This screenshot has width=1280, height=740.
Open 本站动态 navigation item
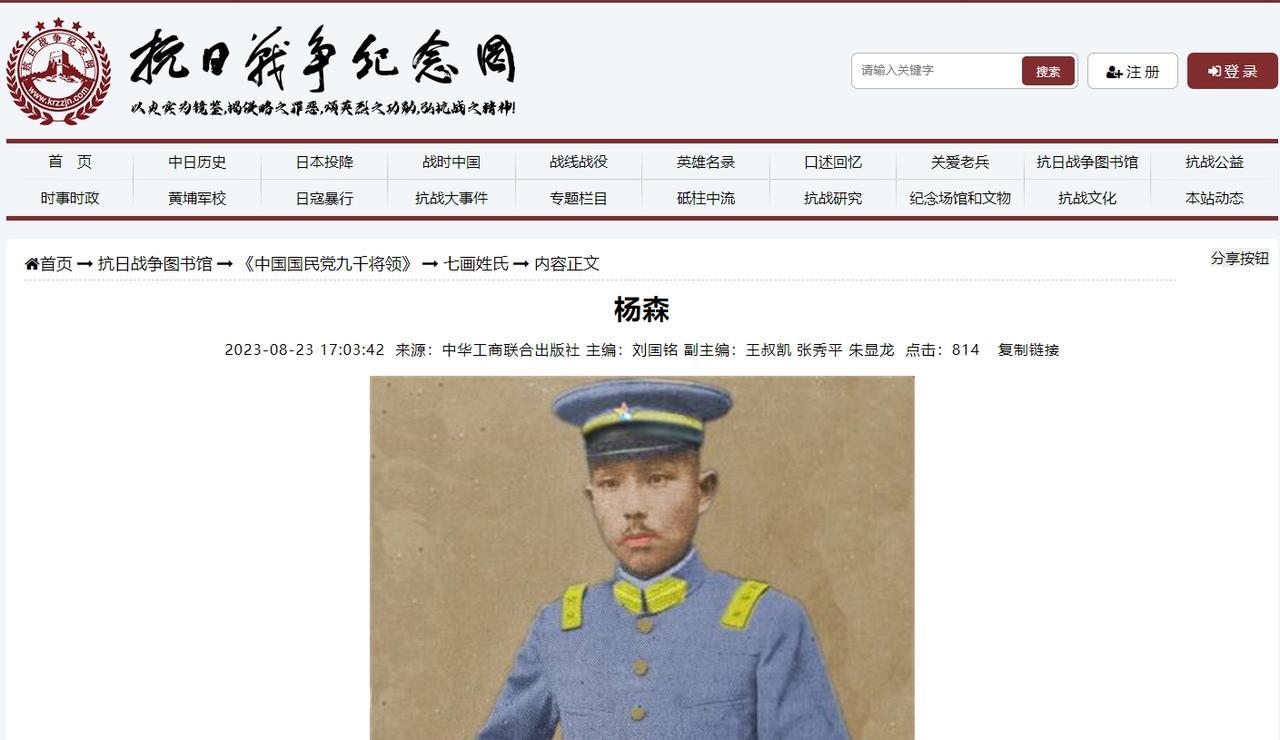coord(1214,198)
